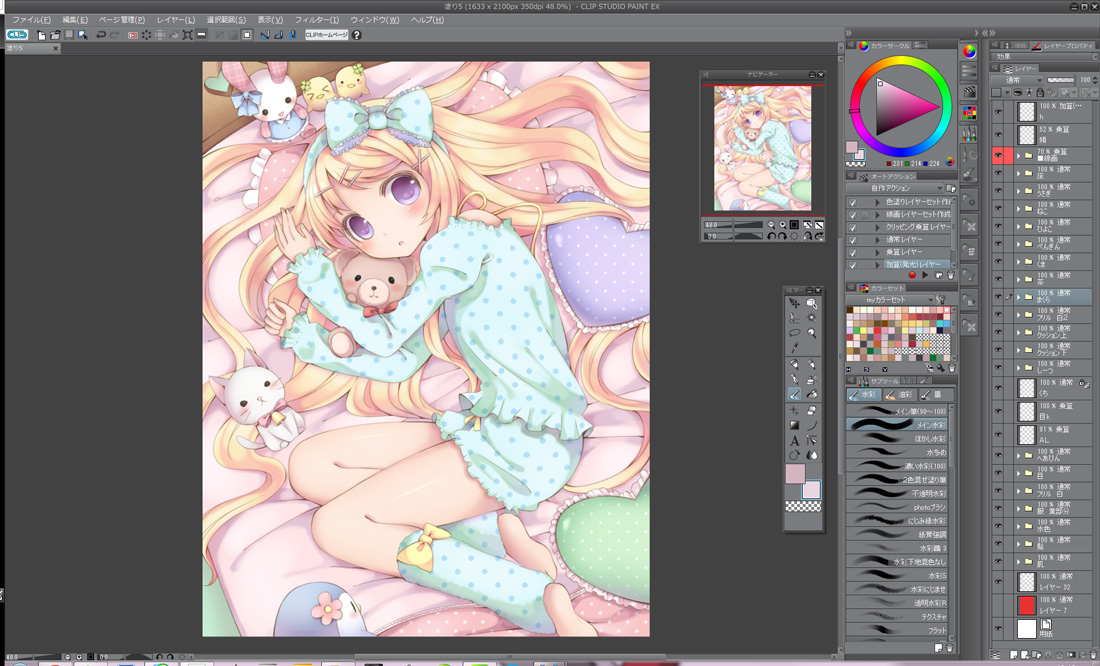Screen dimensions: 1100x666
Task: Click the color wheel dock icon
Action: [970, 51]
